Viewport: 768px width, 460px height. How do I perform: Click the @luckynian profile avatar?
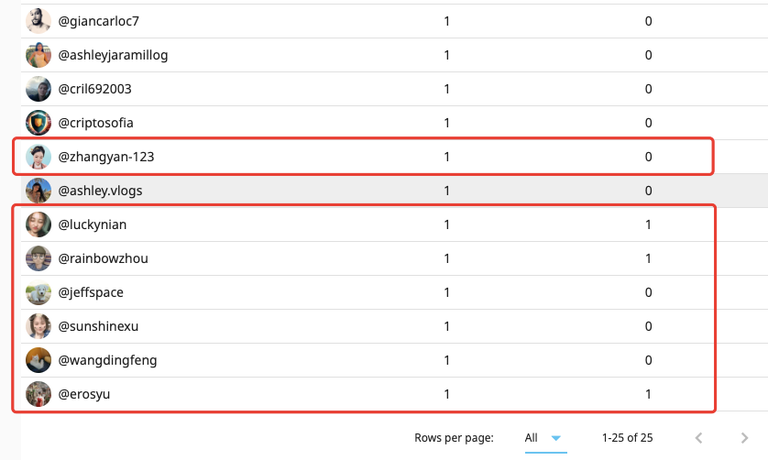point(38,224)
